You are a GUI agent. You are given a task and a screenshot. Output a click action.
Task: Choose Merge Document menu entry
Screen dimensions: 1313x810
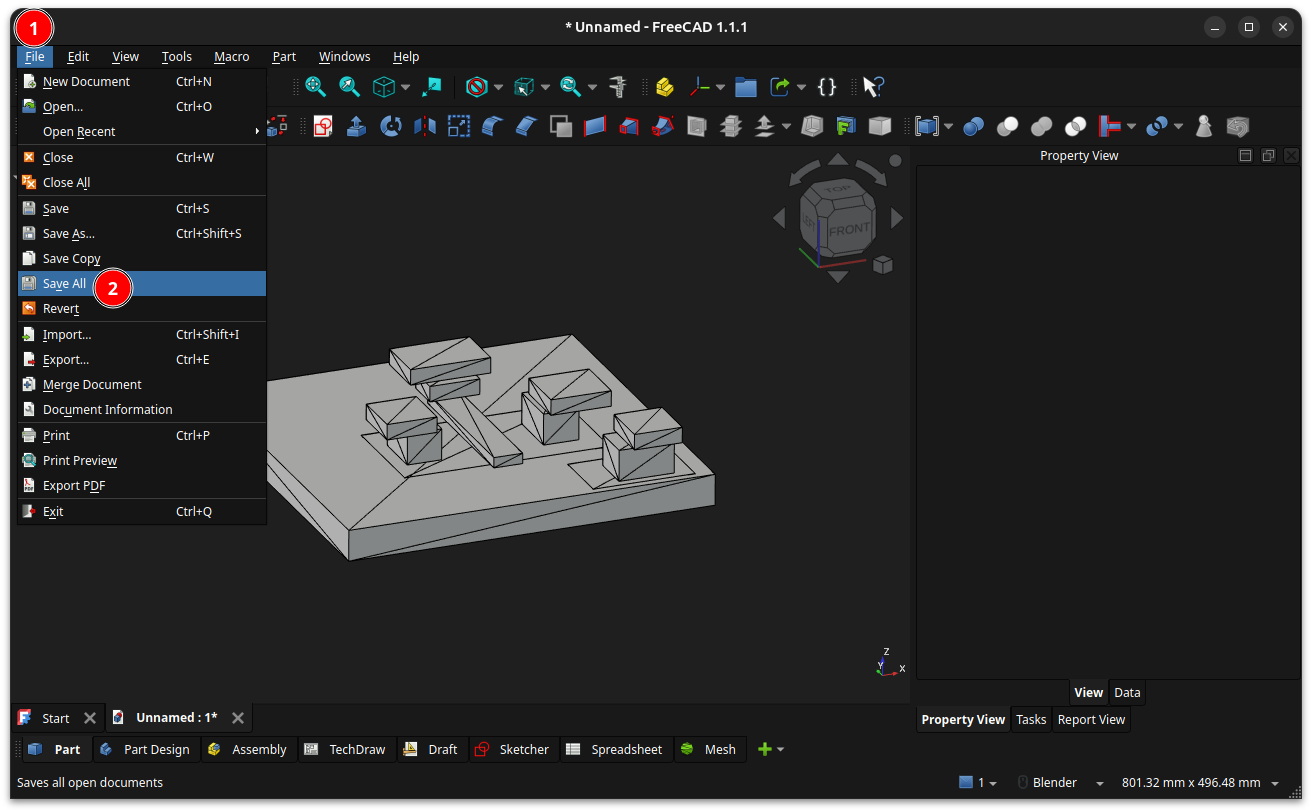click(142, 385)
